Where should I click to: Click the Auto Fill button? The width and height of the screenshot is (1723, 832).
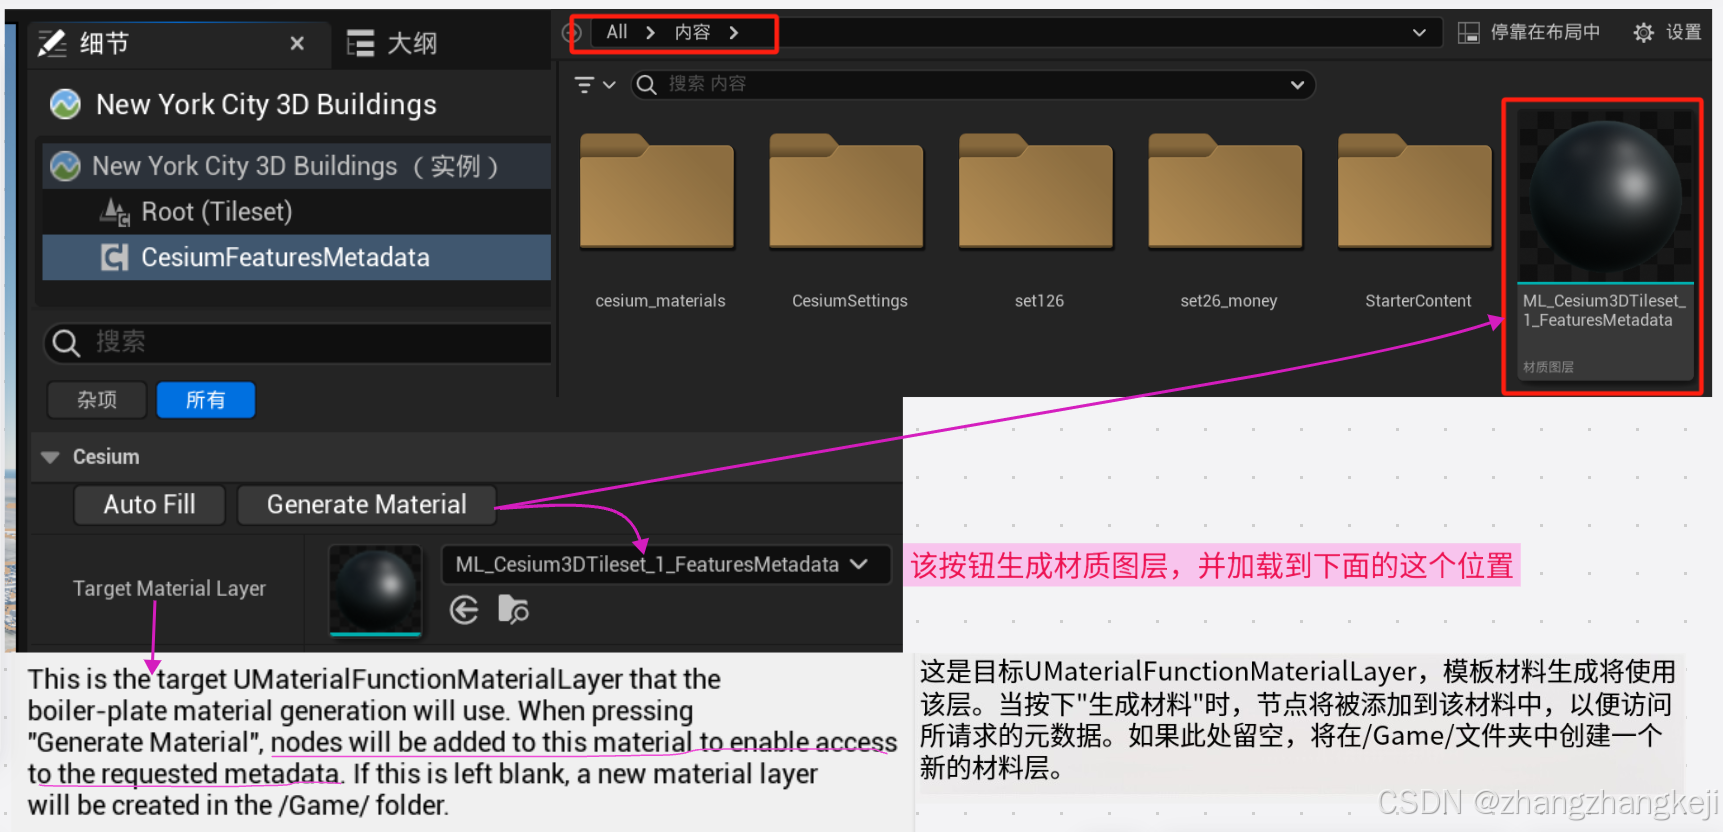[149, 504]
